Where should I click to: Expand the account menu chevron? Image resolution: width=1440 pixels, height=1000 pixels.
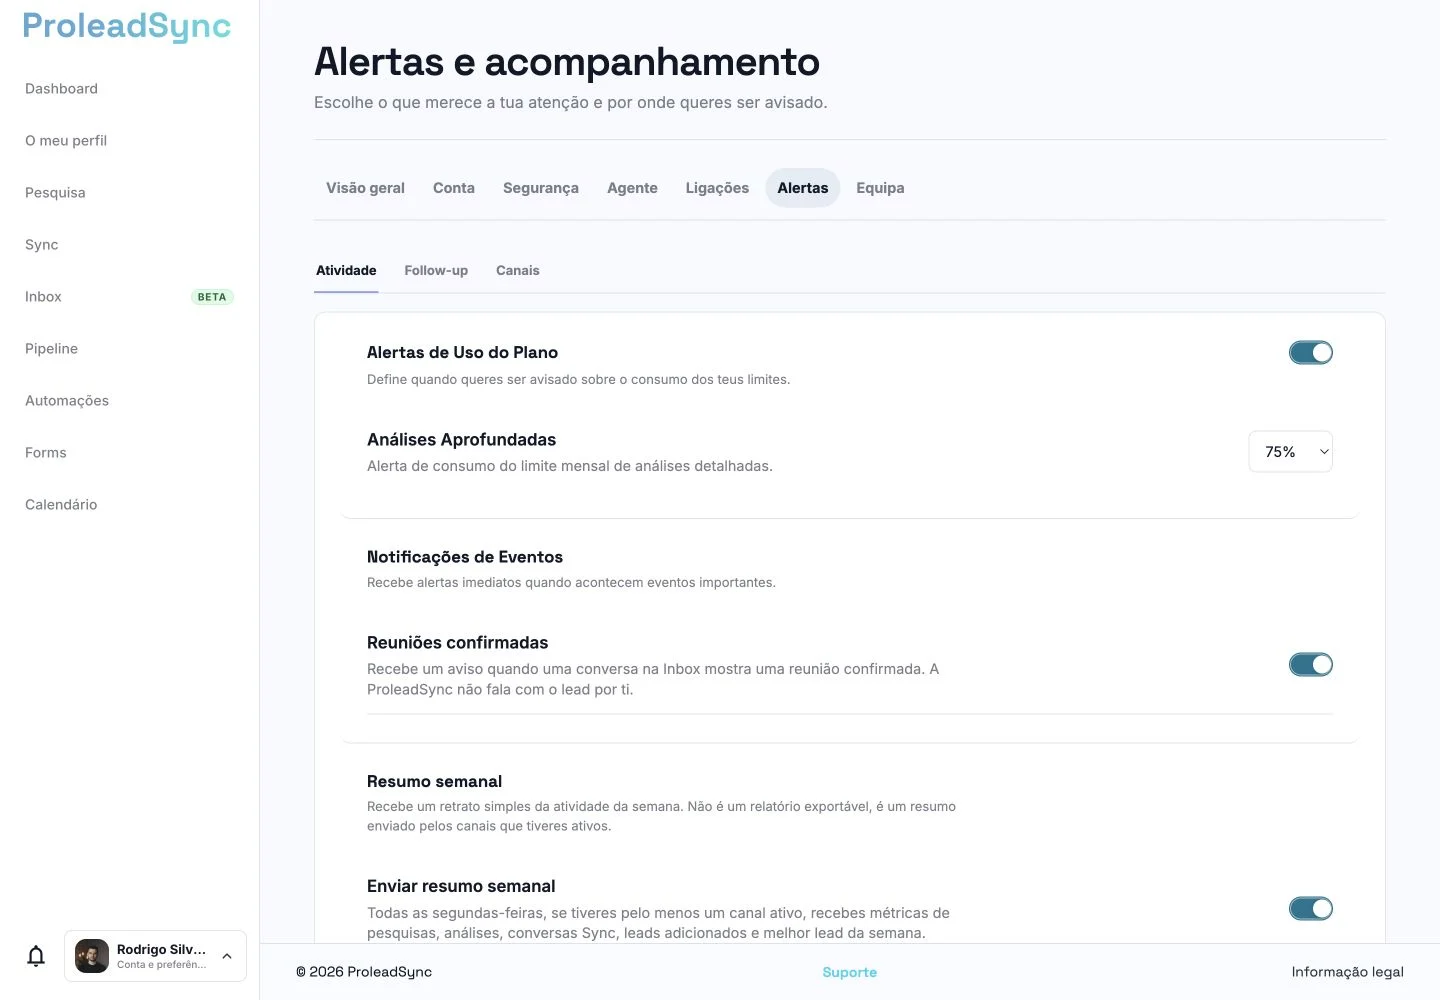pos(227,956)
